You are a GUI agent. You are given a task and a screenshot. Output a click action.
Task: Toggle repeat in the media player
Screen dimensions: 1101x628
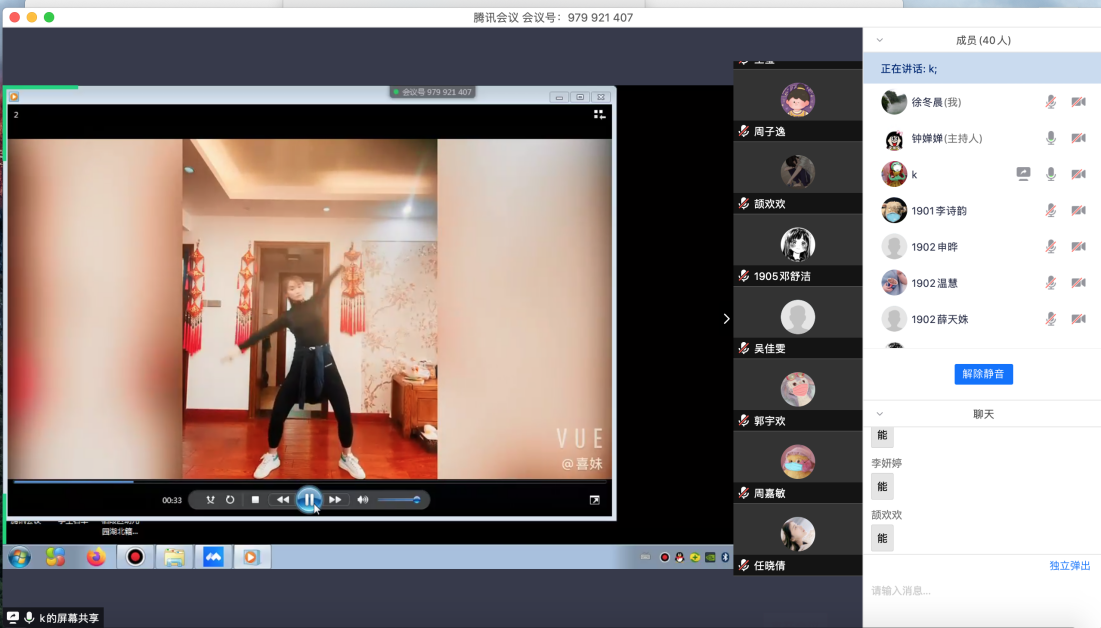coord(230,500)
